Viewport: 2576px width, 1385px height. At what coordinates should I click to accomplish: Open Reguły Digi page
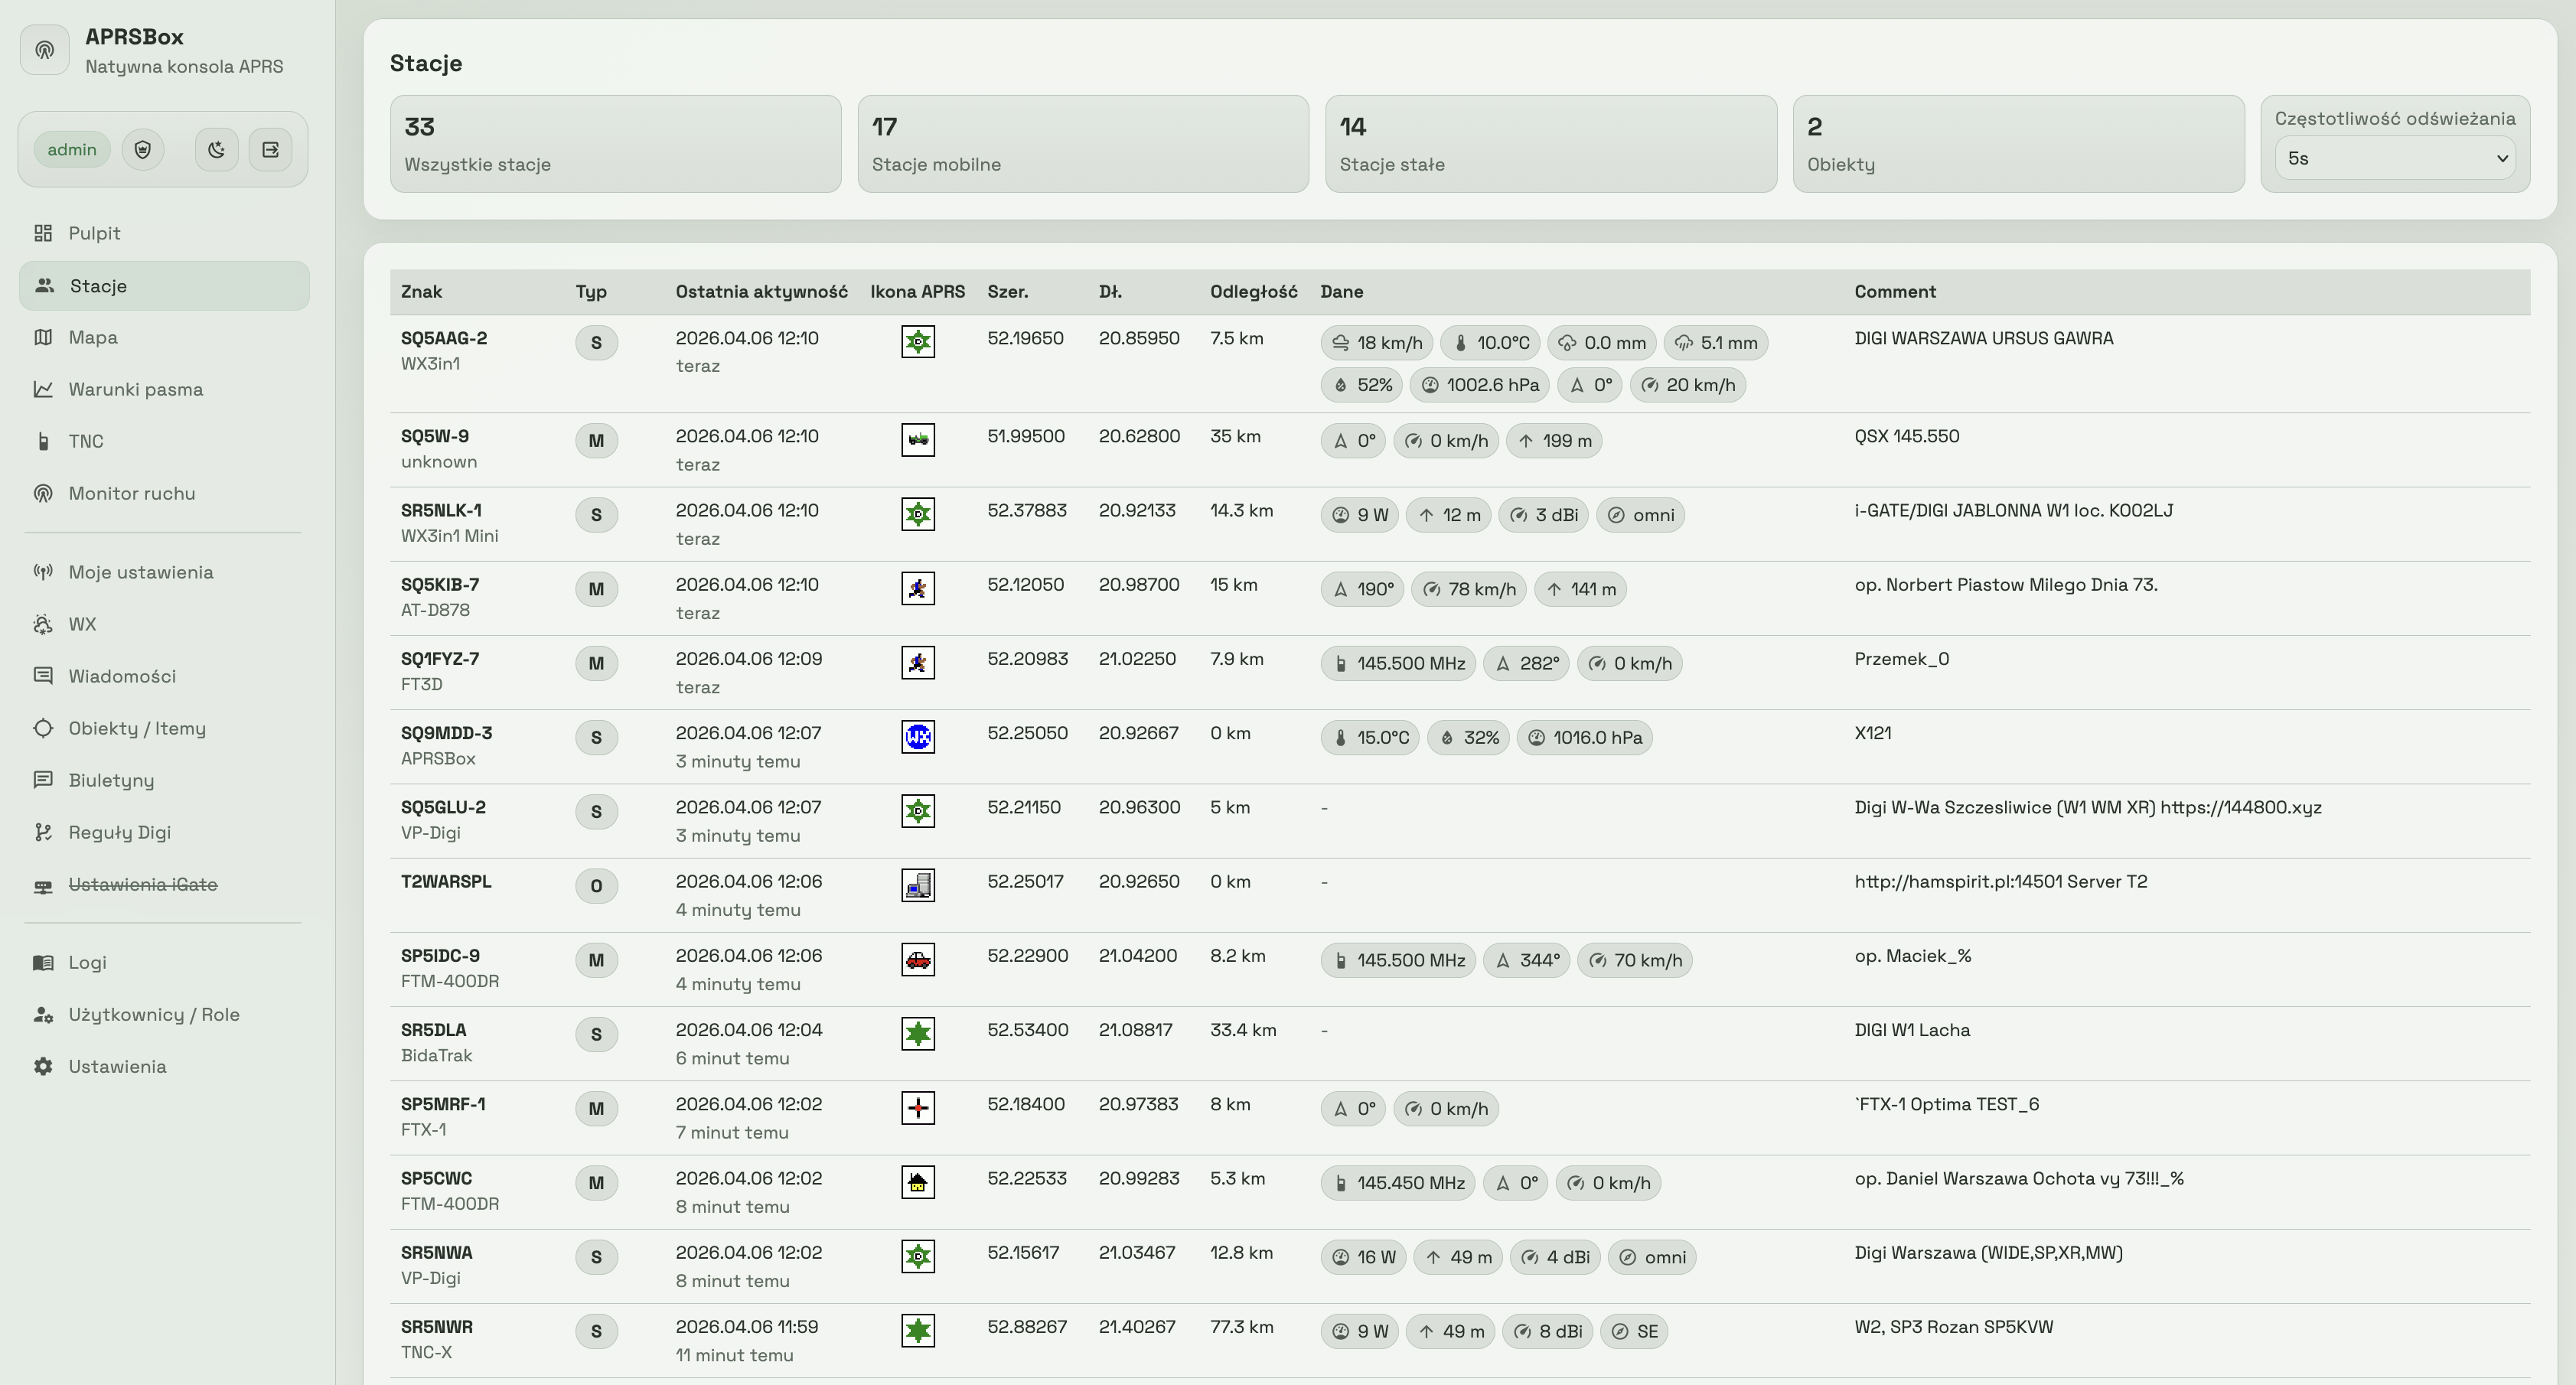point(119,832)
